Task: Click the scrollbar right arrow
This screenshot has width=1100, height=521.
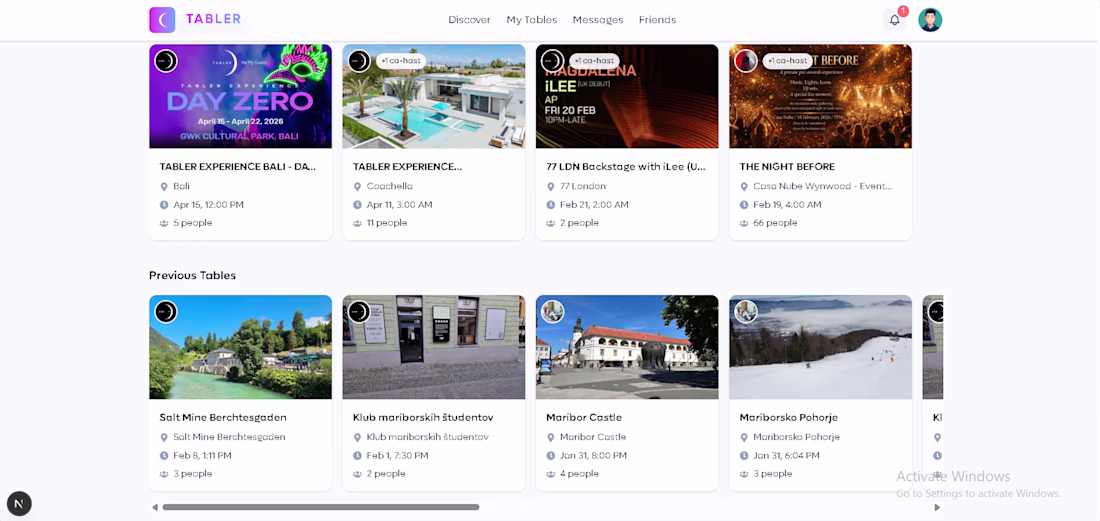Action: 937,507
